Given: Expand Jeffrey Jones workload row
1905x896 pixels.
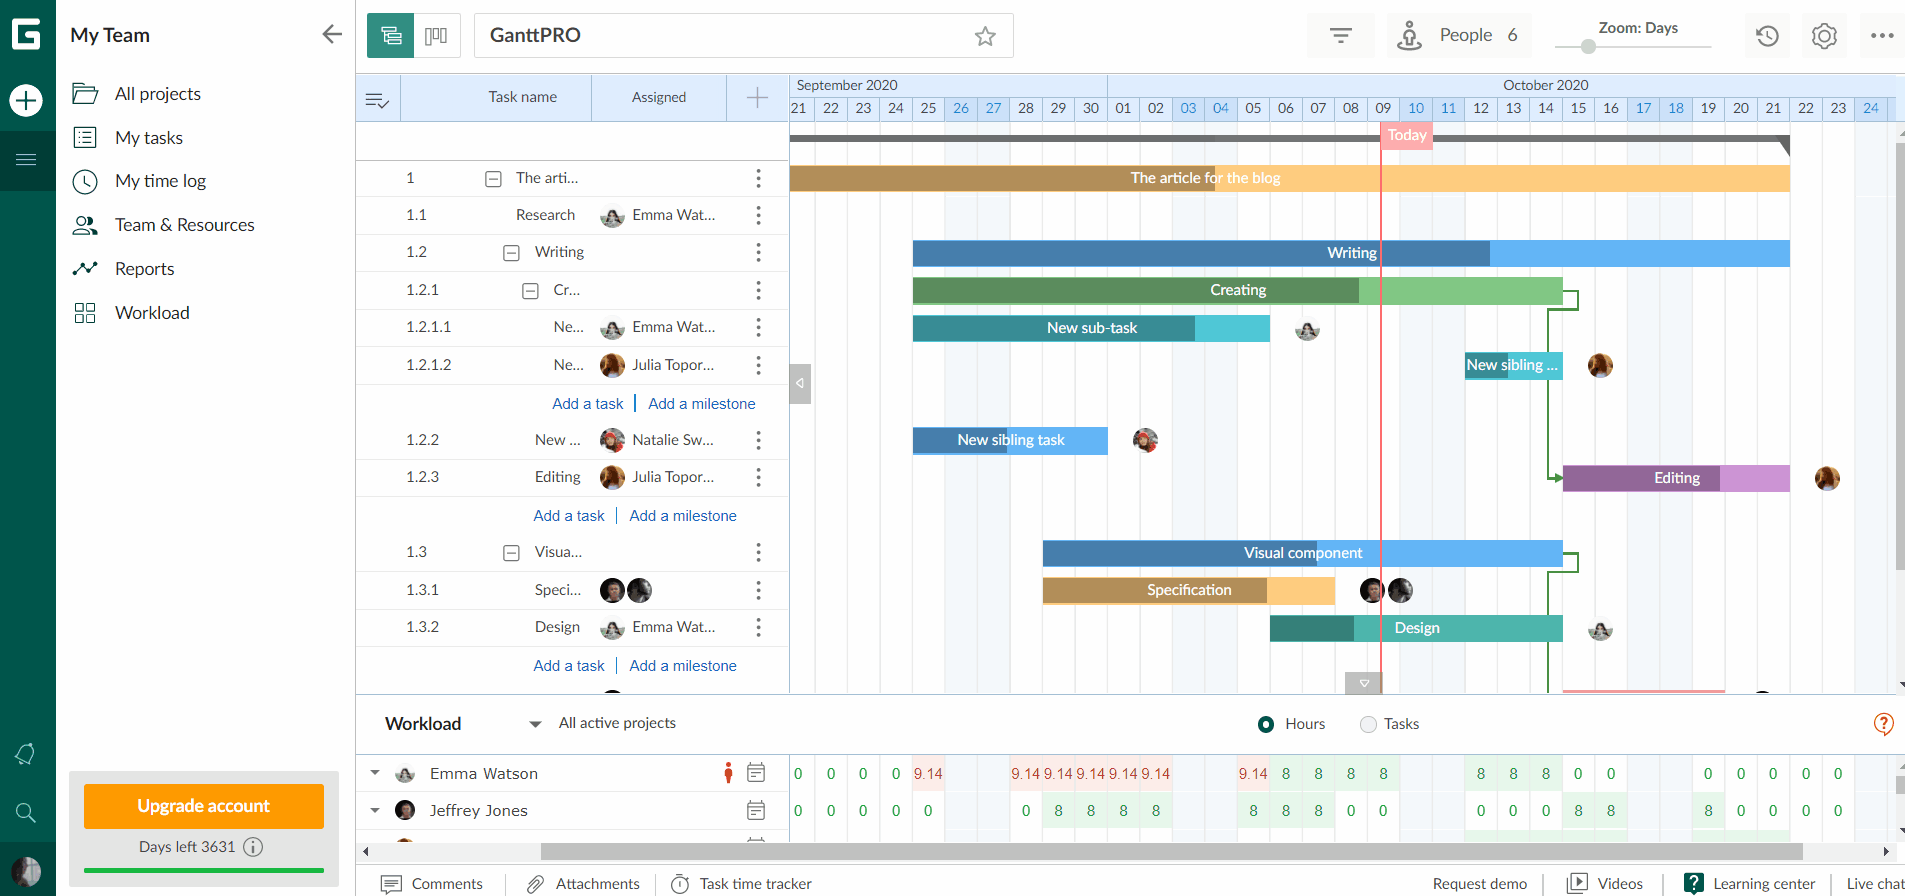Looking at the screenshot, I should point(375,810).
